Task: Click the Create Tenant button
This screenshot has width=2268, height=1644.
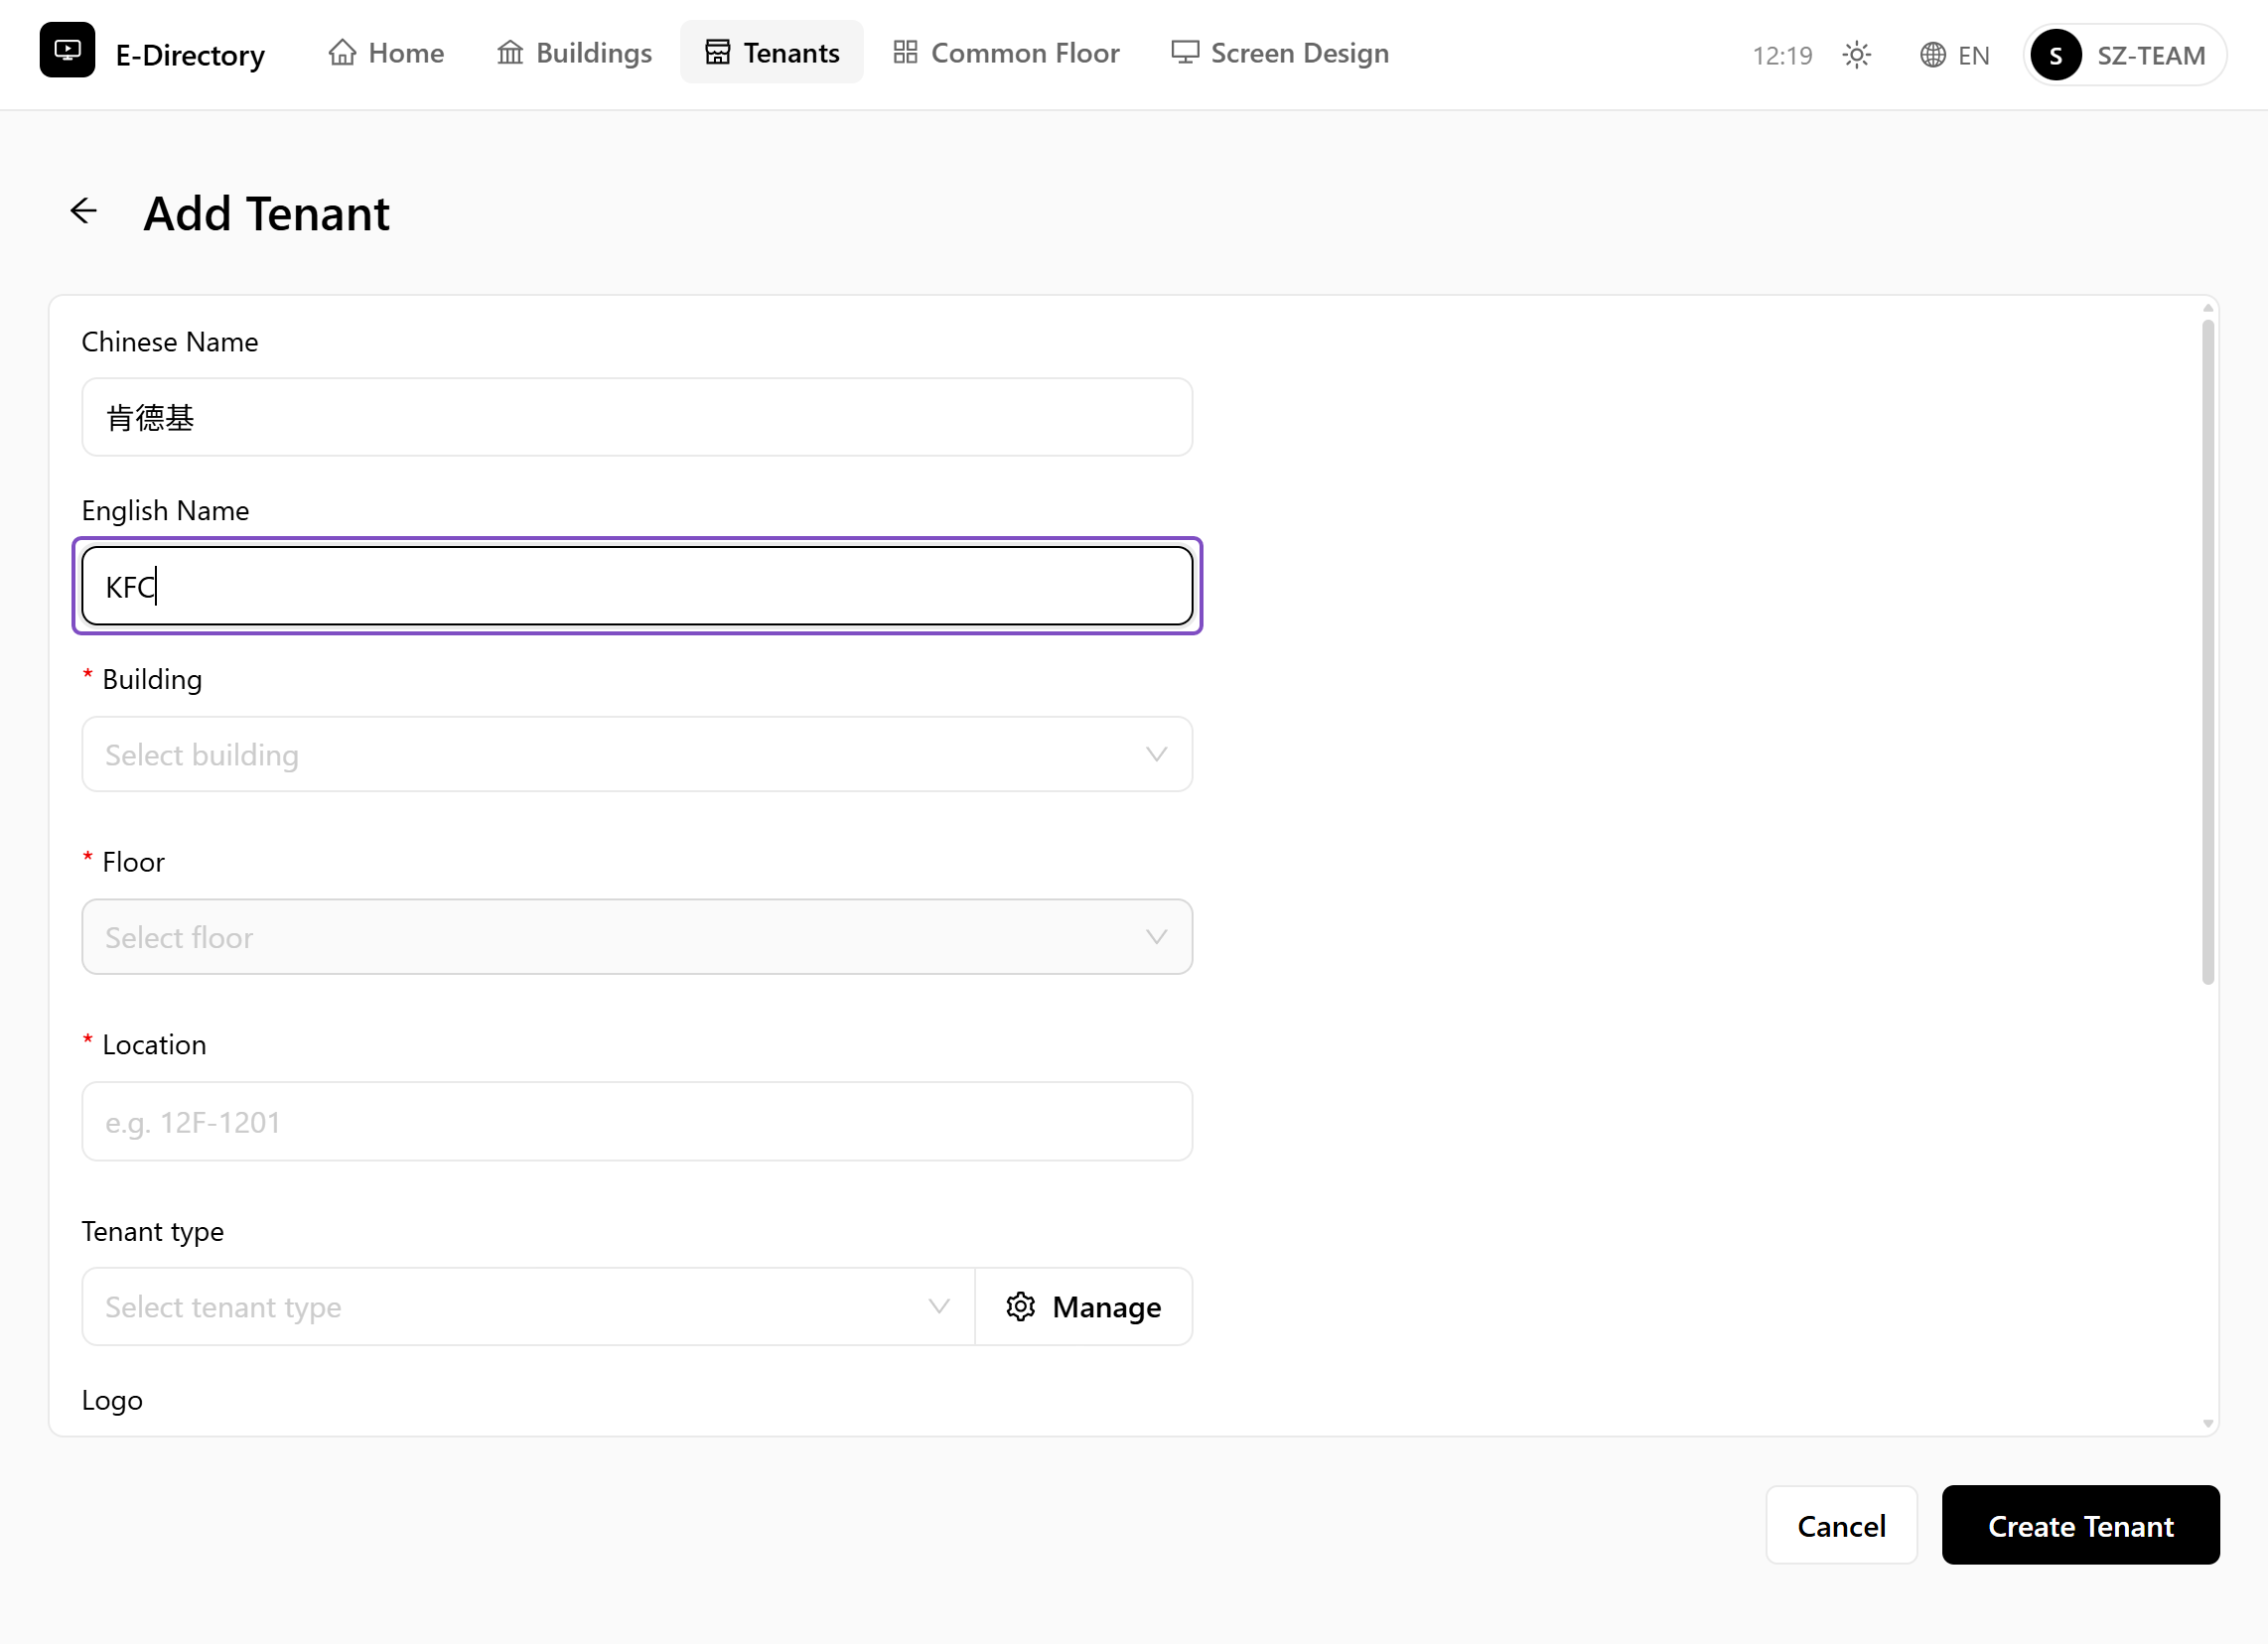Action: tap(2080, 1525)
